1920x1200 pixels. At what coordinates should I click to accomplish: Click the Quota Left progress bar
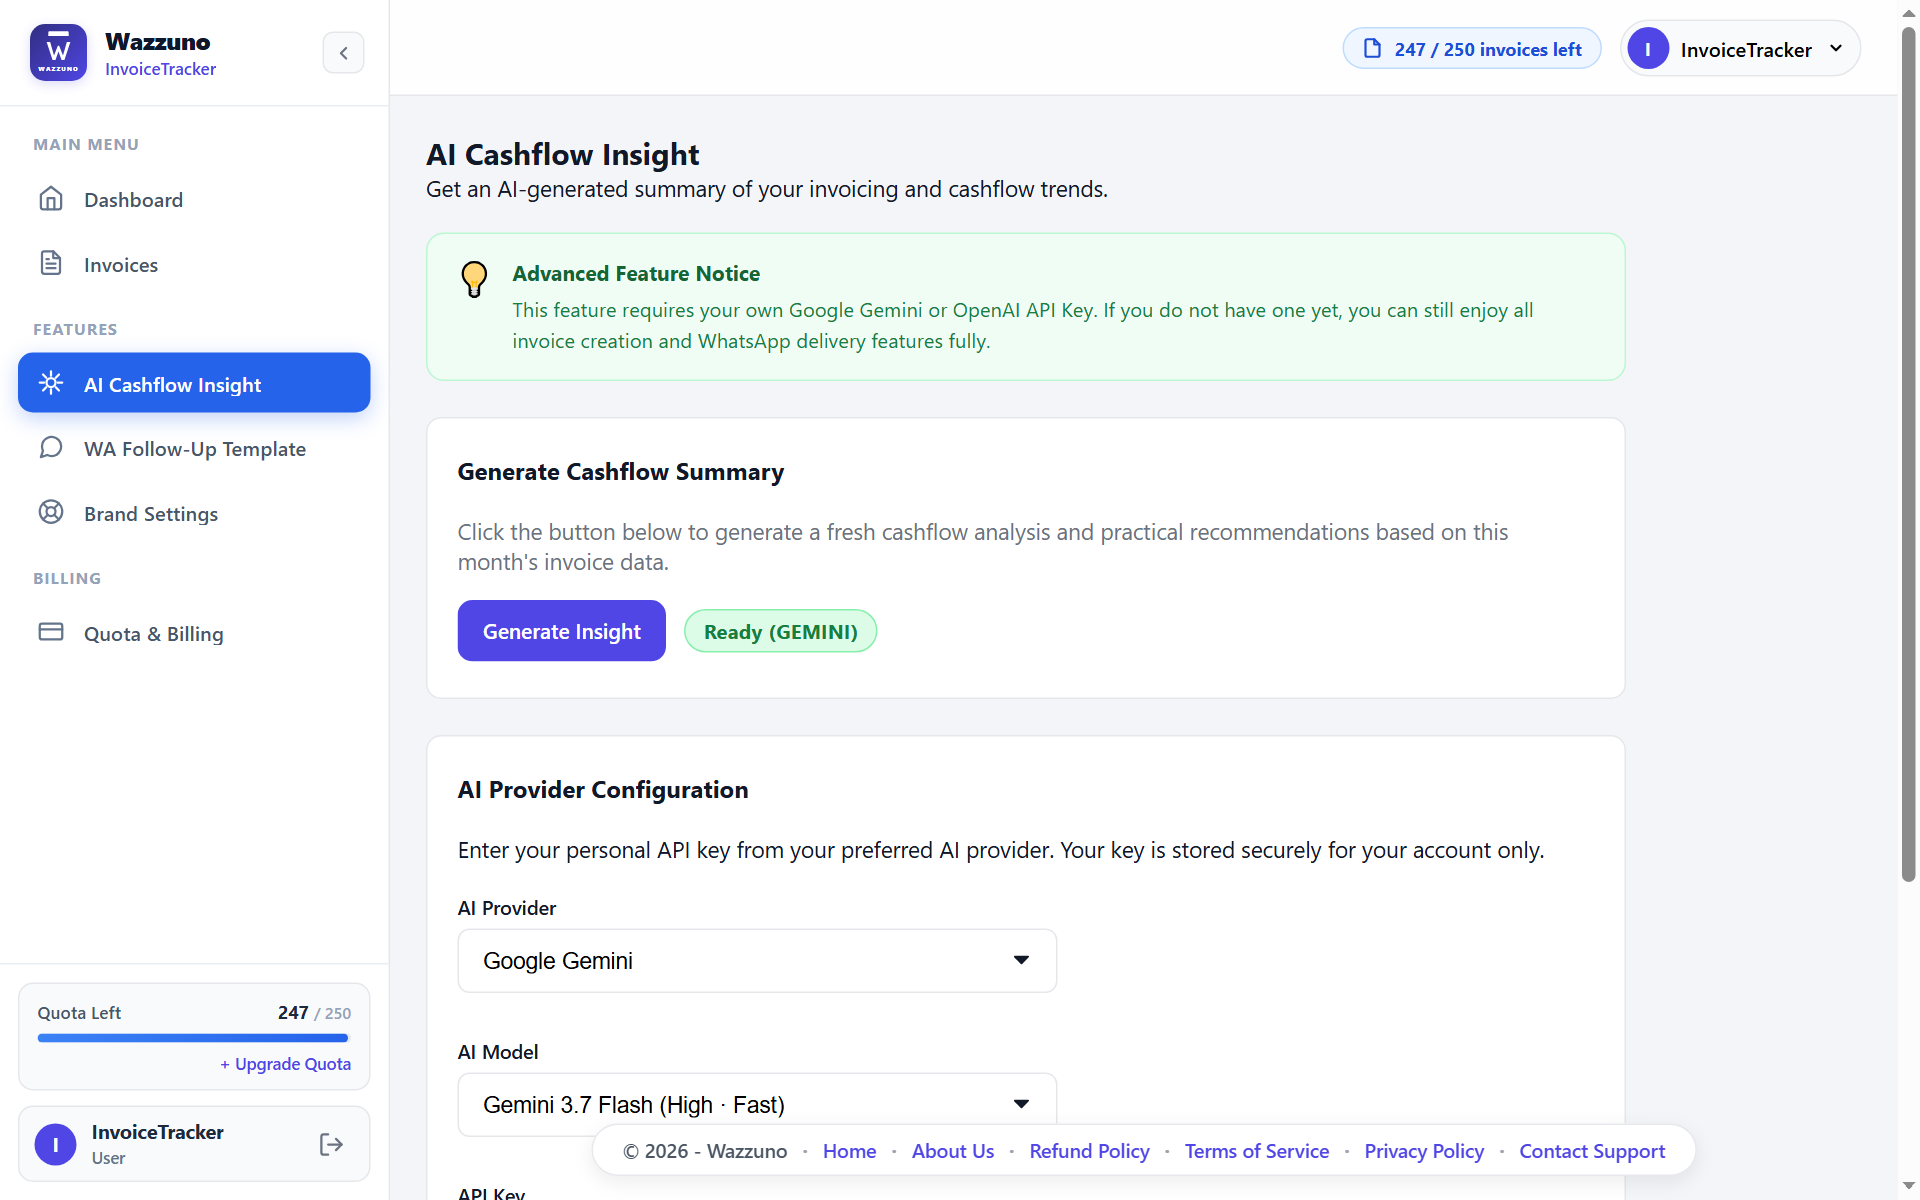tap(193, 1038)
